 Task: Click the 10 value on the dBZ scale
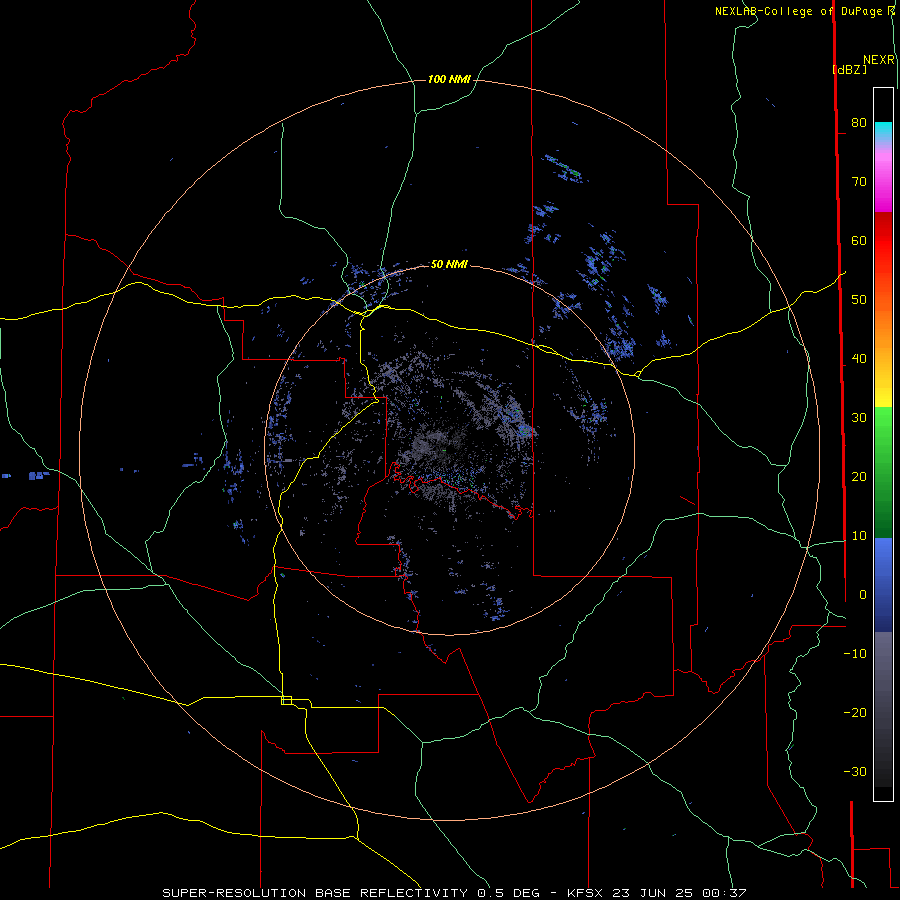click(x=859, y=536)
